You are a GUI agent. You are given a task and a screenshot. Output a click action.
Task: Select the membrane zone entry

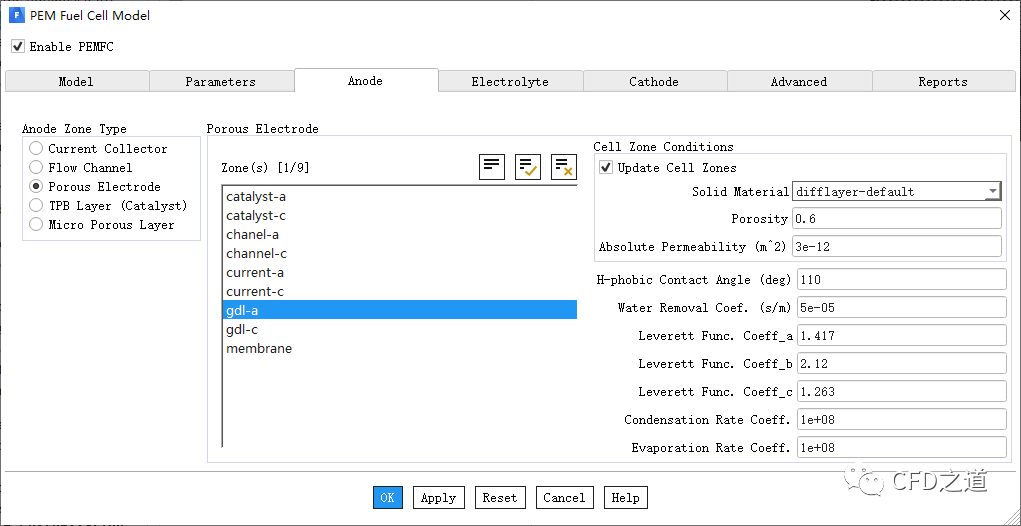[259, 349]
